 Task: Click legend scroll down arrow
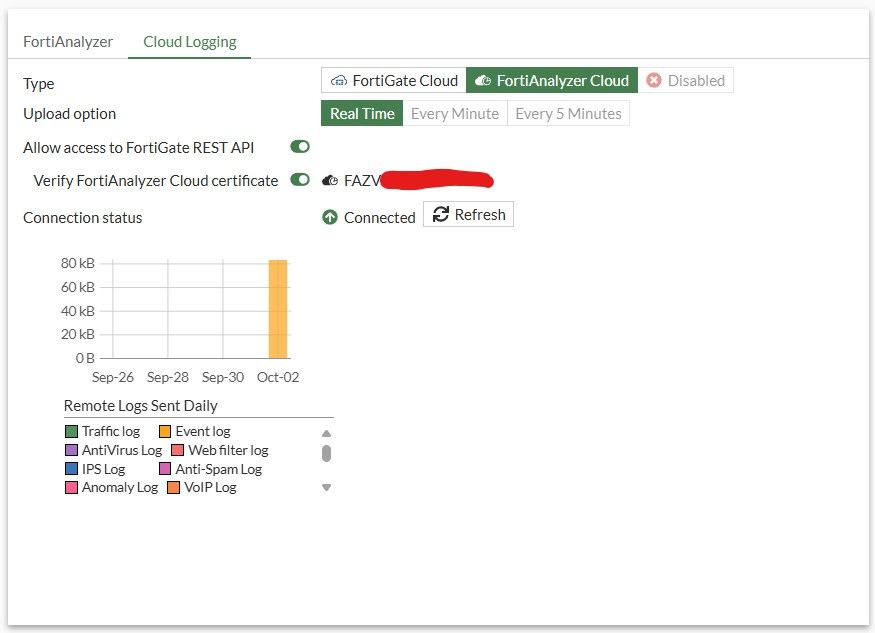[326, 487]
